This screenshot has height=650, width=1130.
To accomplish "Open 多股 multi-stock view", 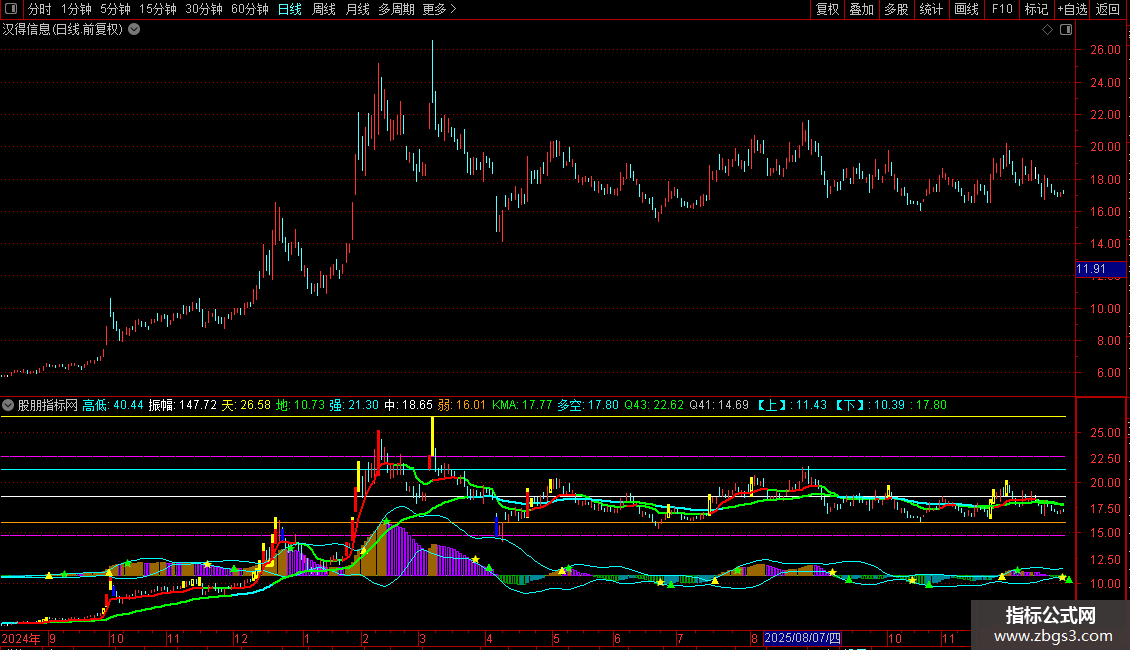I will coord(896,9).
